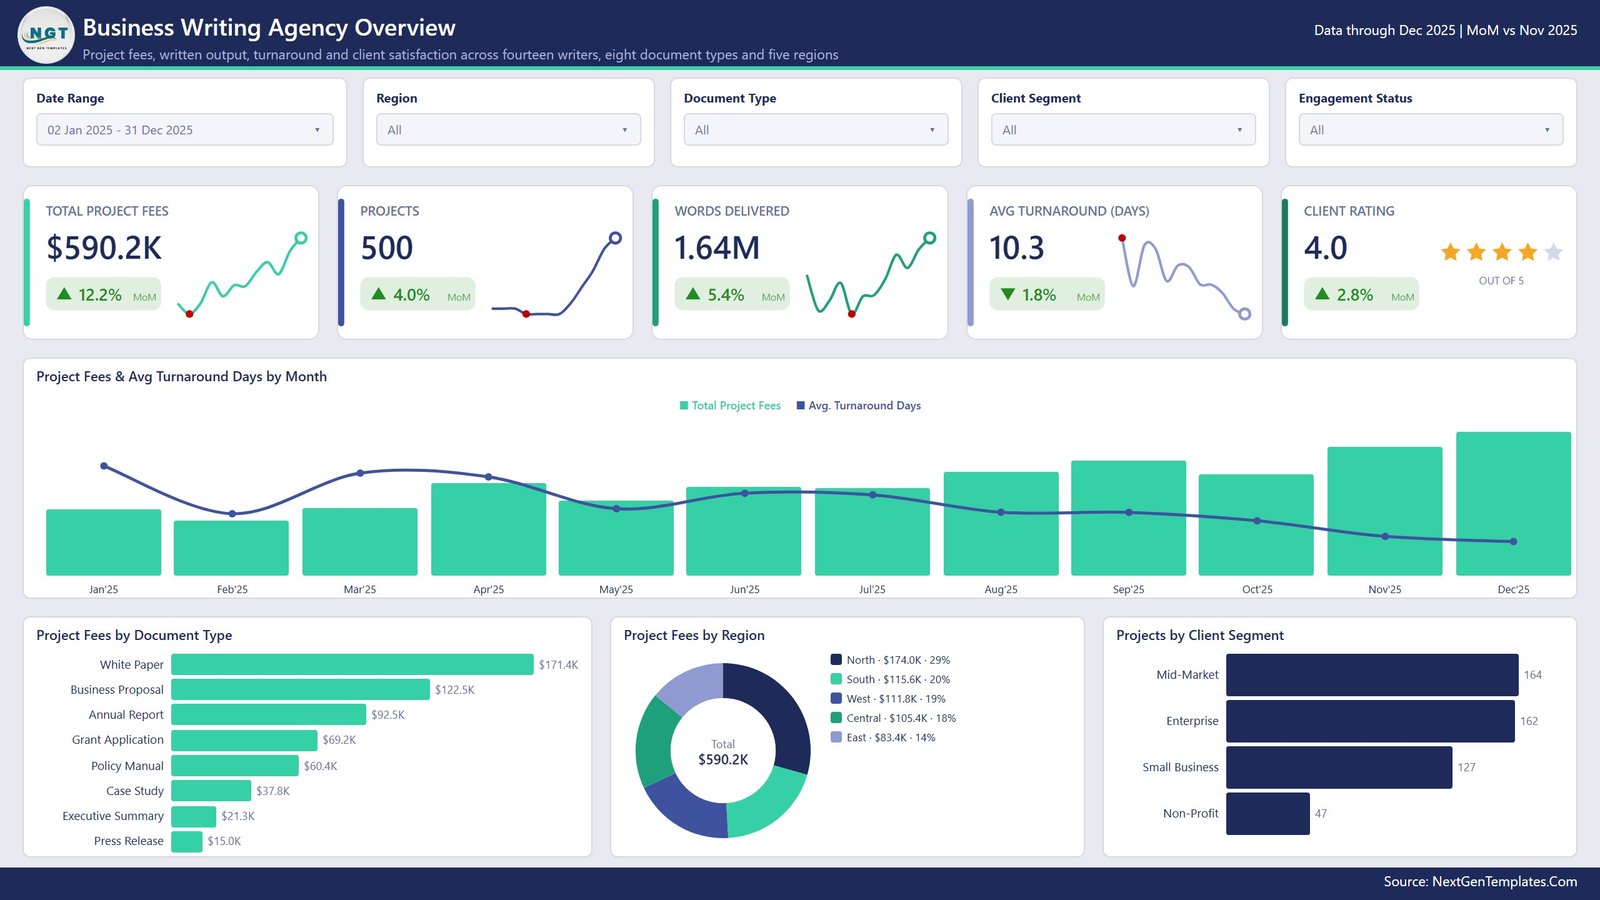Click the Non-Profit segment bar
The width and height of the screenshot is (1600, 900).
(1268, 814)
